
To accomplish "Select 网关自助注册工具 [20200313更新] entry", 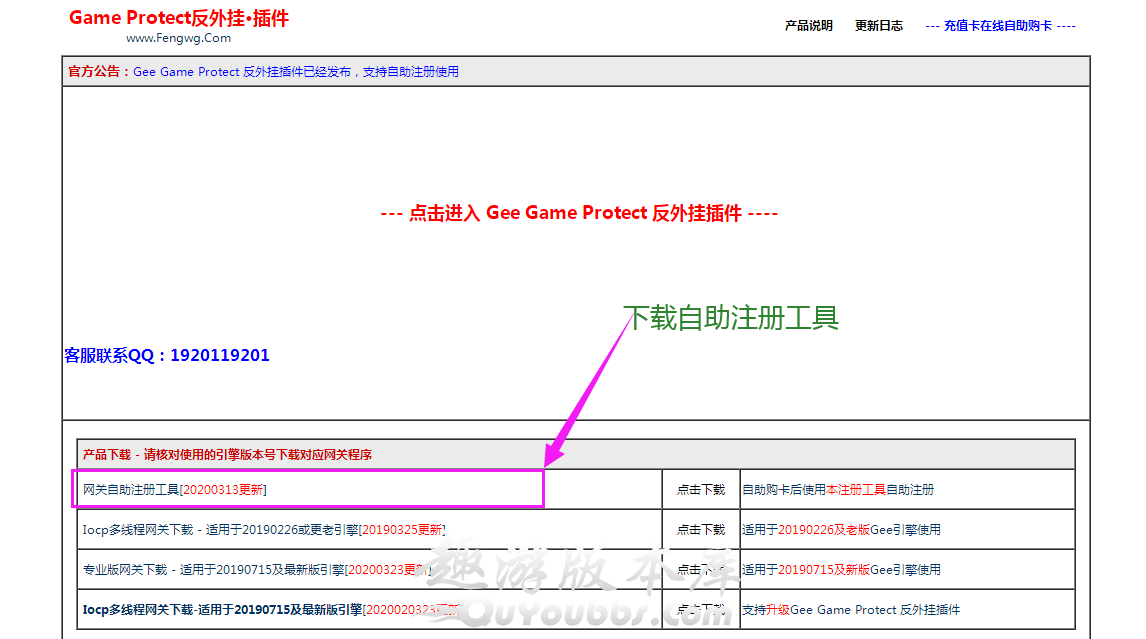I will [x=174, y=490].
